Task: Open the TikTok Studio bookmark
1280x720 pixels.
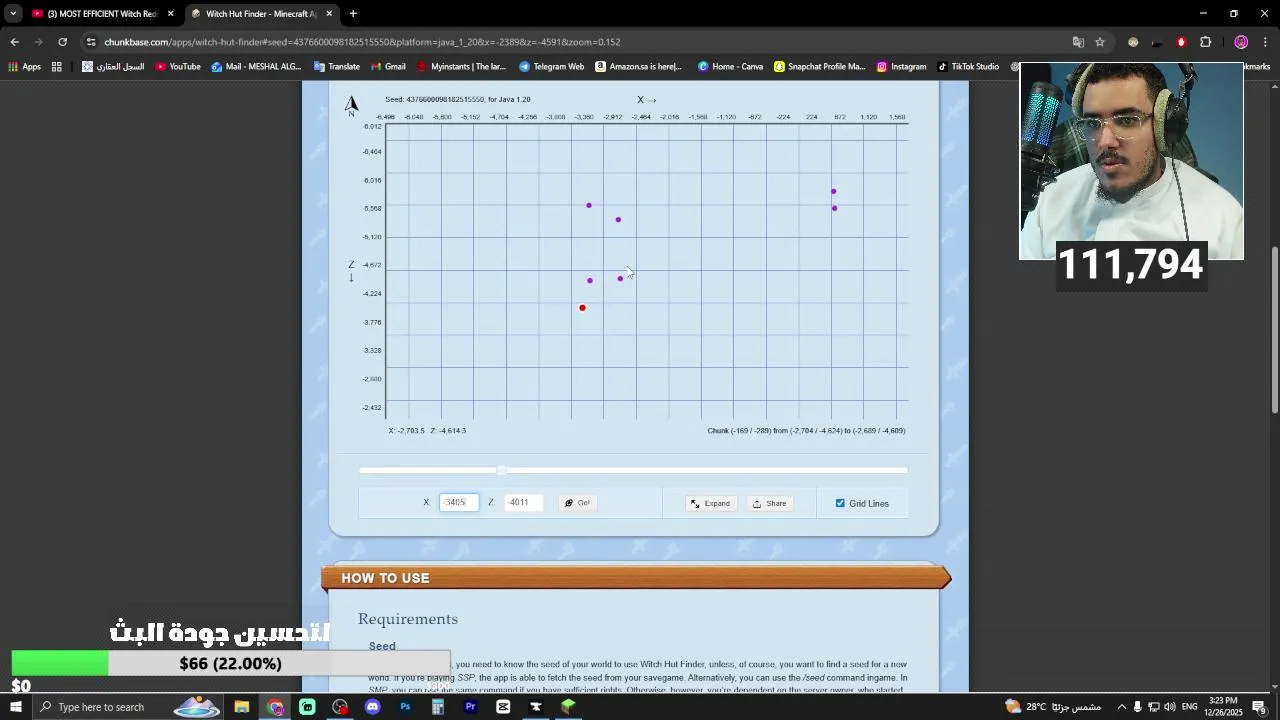Action: pyautogui.click(x=968, y=67)
